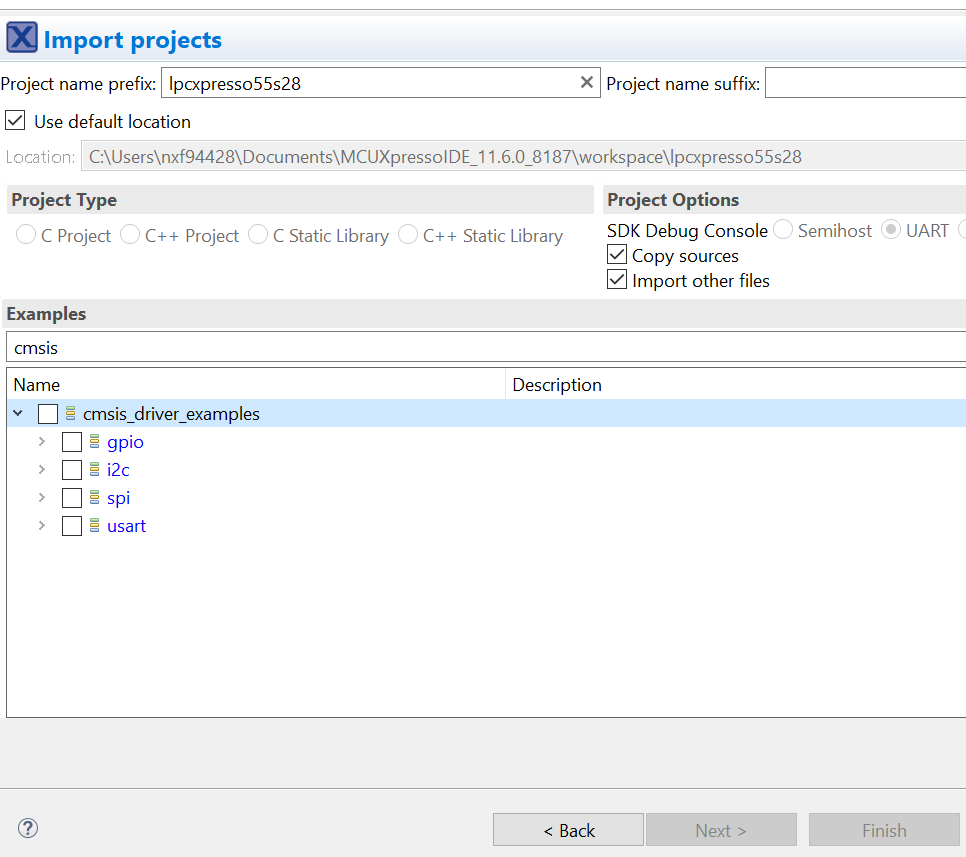Uncheck Use default location
Viewport: 966px width, 857px height.
pos(14,120)
